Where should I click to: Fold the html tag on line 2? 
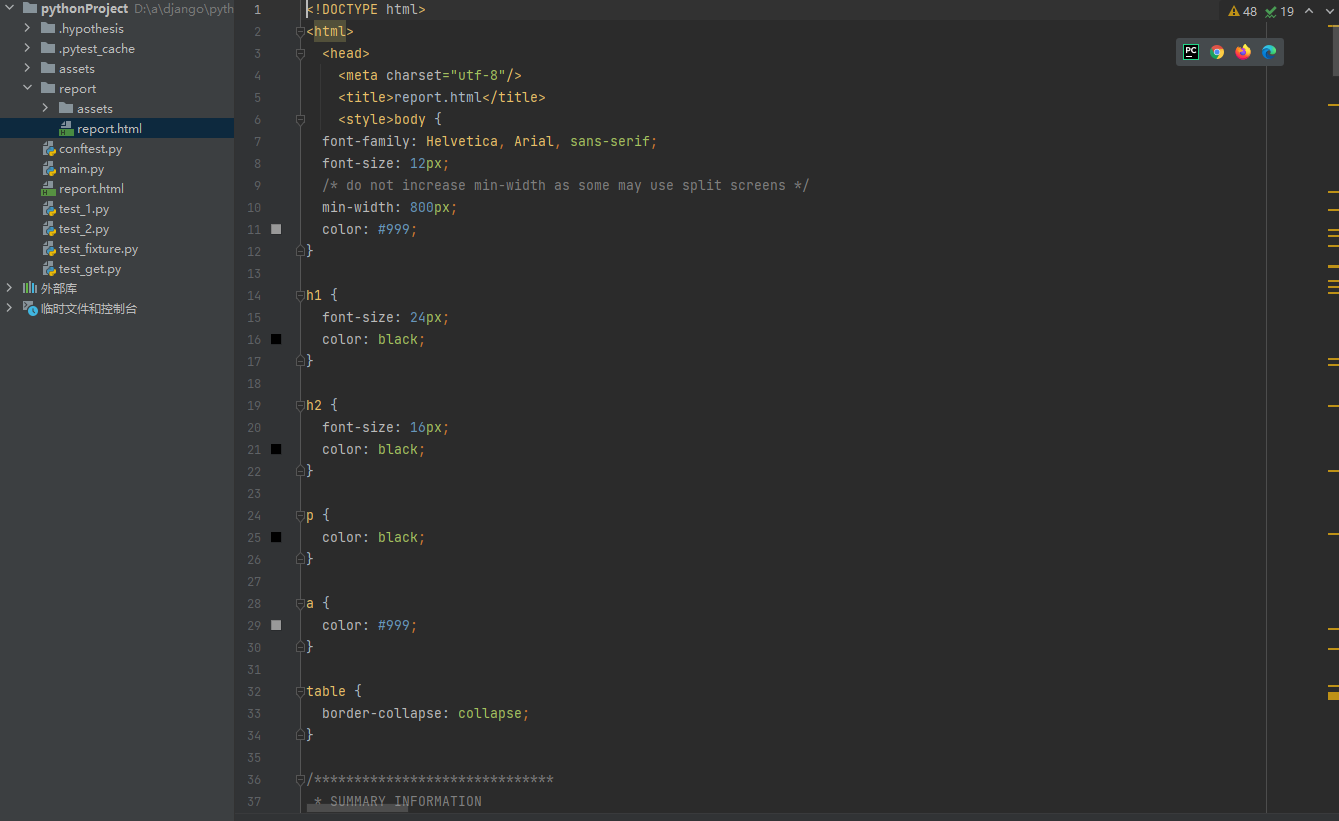[300, 31]
